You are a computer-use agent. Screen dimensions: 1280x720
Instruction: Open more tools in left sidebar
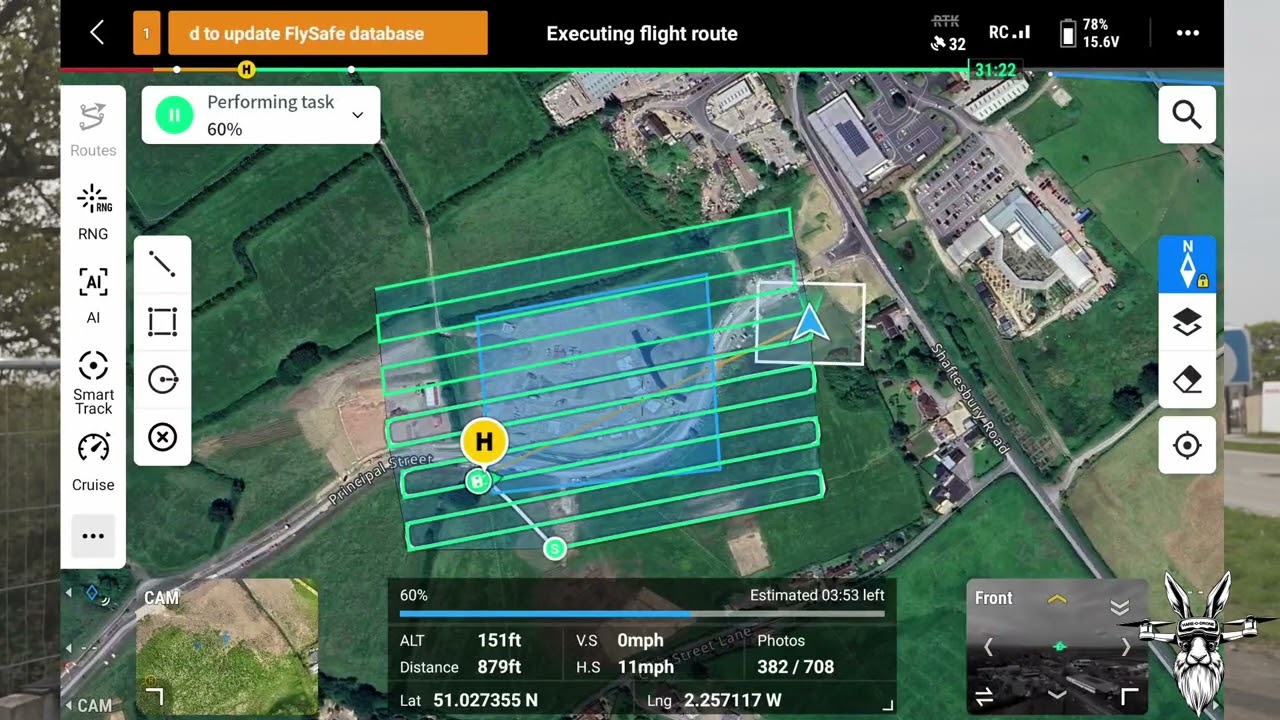point(93,536)
